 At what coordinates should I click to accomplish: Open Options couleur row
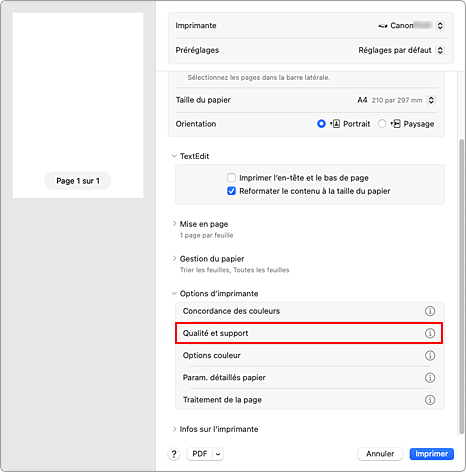tap(310, 355)
